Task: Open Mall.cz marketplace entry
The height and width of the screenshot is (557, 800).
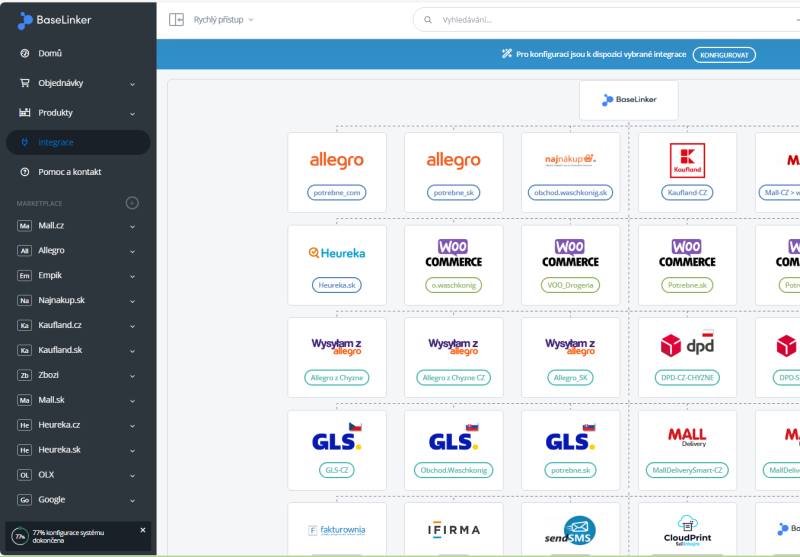Action: 51,225
